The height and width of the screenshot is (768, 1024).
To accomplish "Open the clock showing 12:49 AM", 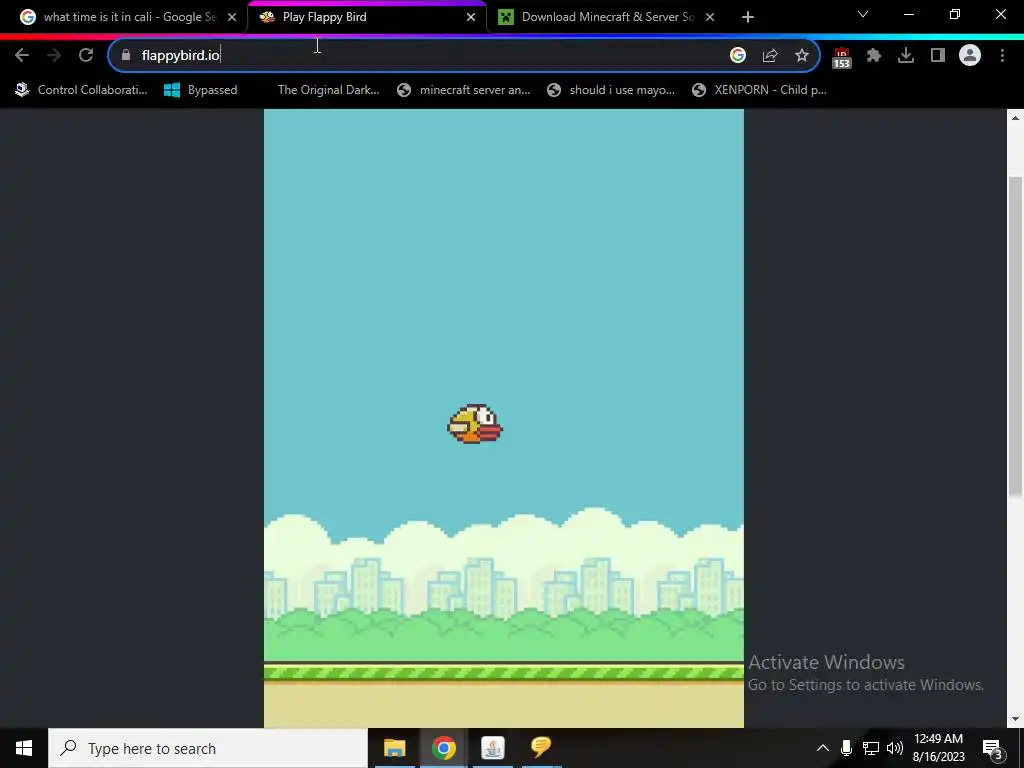I will click(x=938, y=748).
